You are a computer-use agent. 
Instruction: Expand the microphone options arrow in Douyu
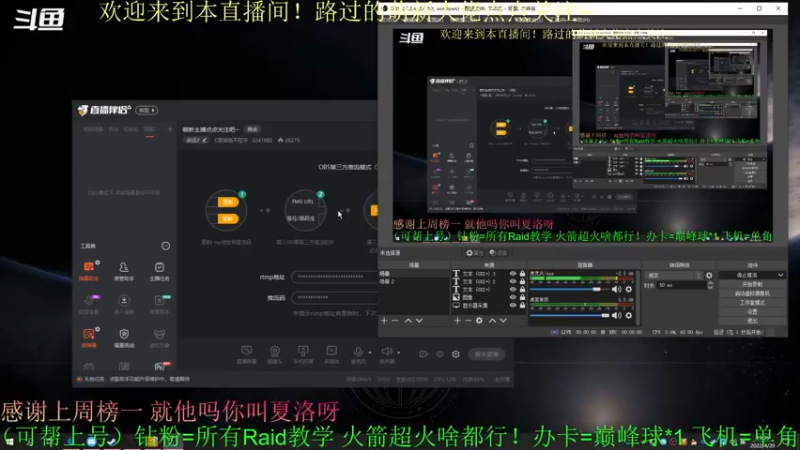[x=370, y=352]
